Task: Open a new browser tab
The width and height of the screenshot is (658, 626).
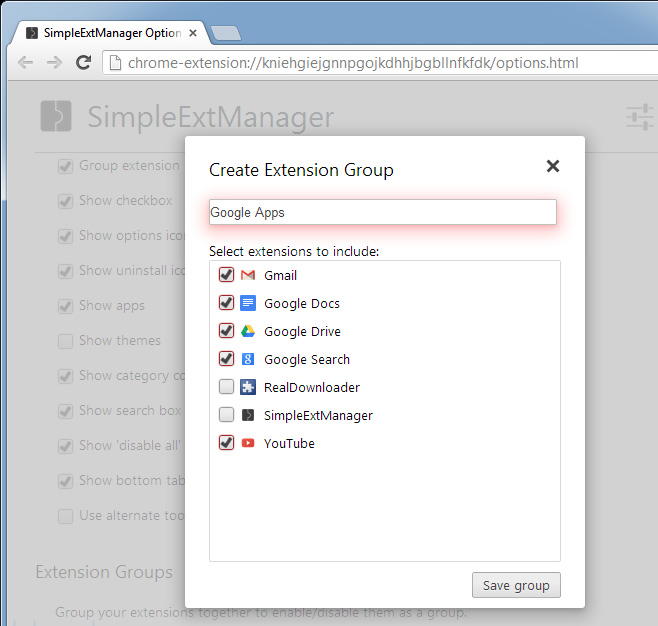Action: pyautogui.click(x=226, y=34)
